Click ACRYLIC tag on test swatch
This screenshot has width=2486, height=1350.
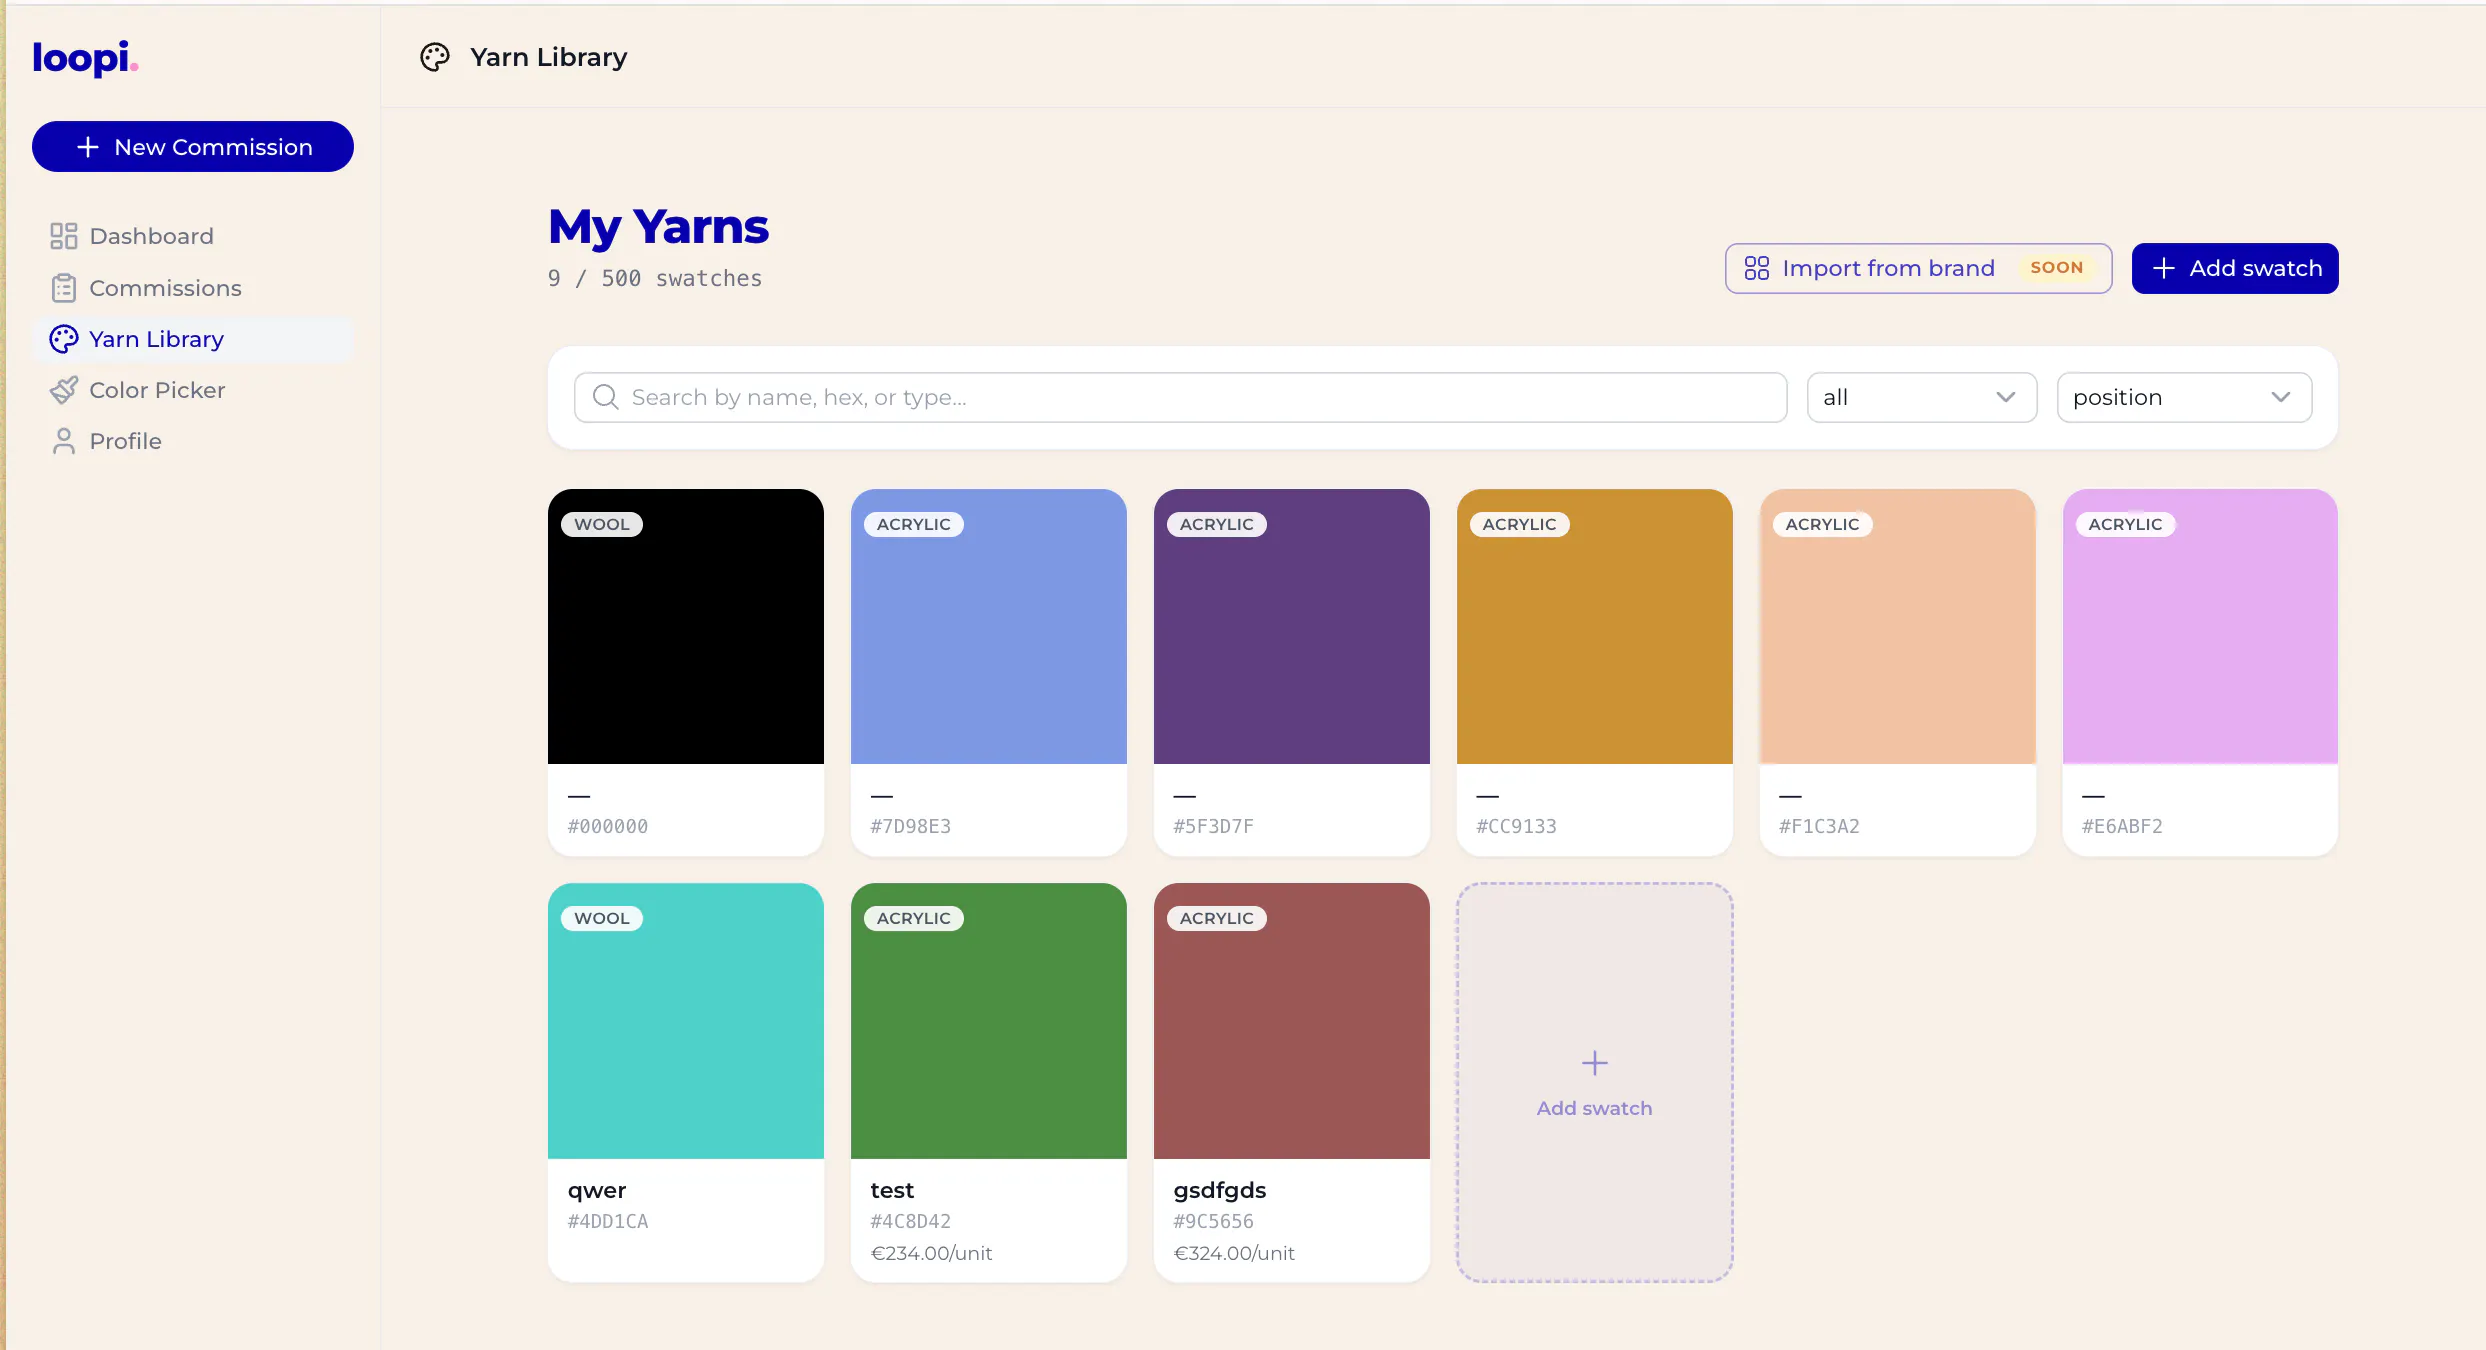[x=914, y=918]
